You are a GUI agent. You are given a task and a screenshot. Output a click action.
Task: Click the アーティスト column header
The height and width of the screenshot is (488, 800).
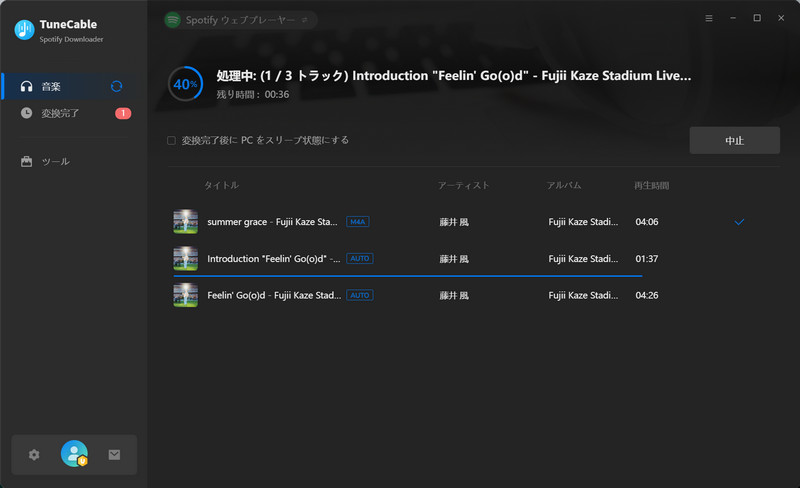click(463, 185)
